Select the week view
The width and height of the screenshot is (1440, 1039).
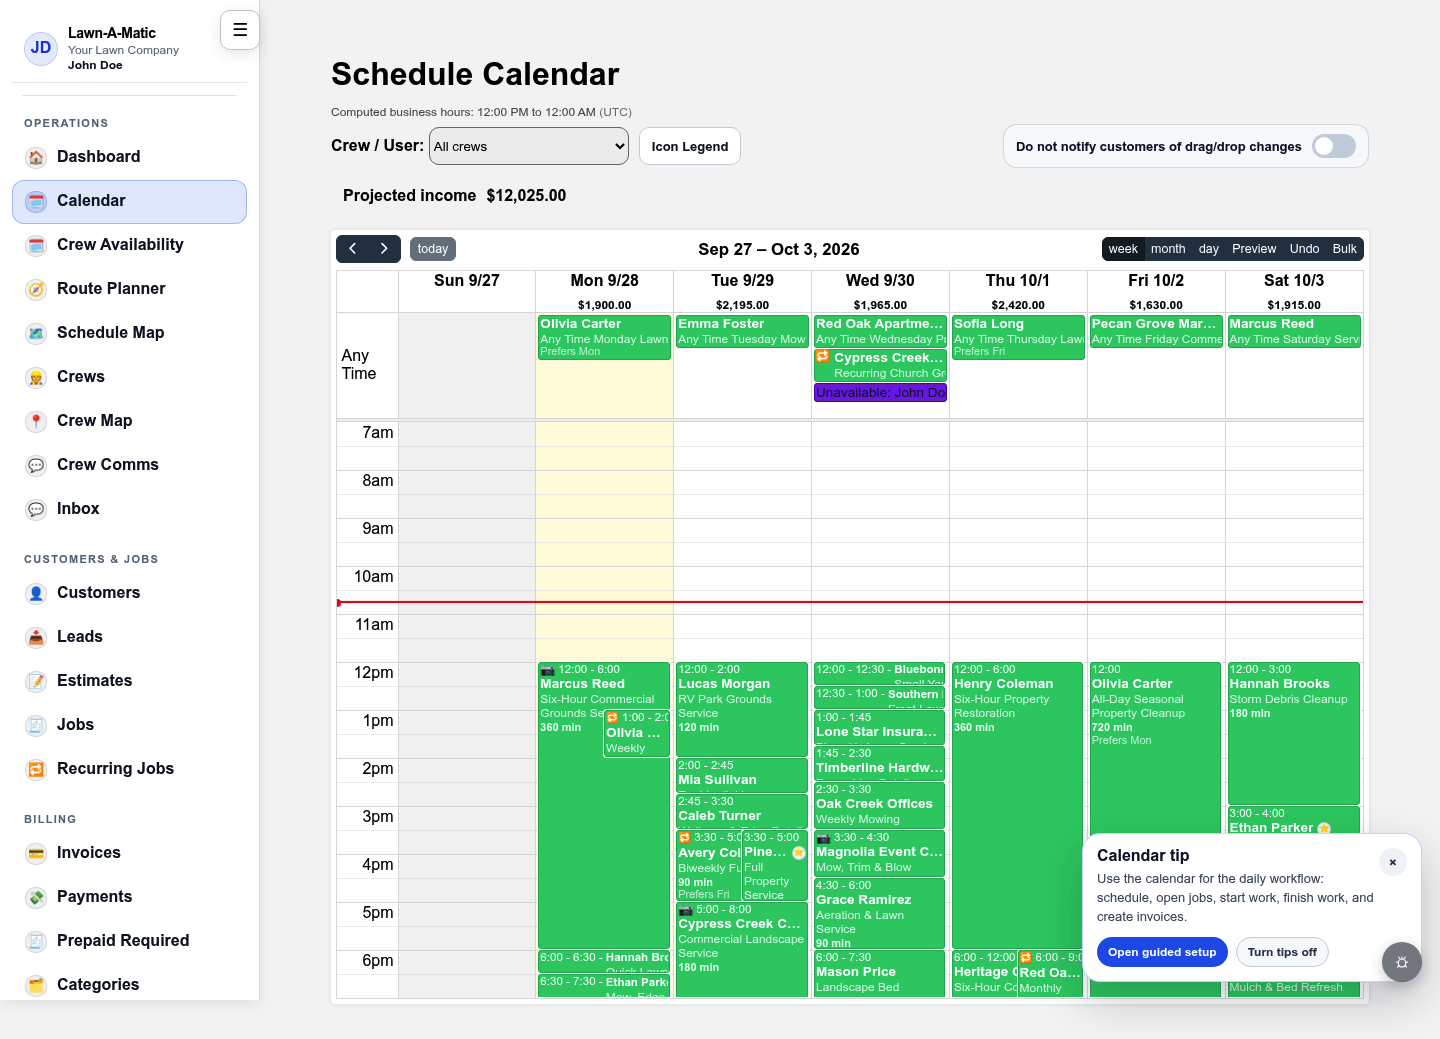pos(1123,249)
